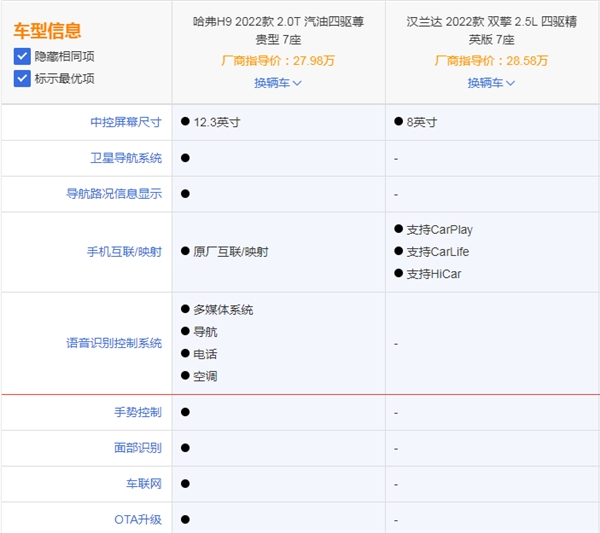600x533 pixels.
Task: Select the 中控屏幕尺寸 row label
Action: 125,122
